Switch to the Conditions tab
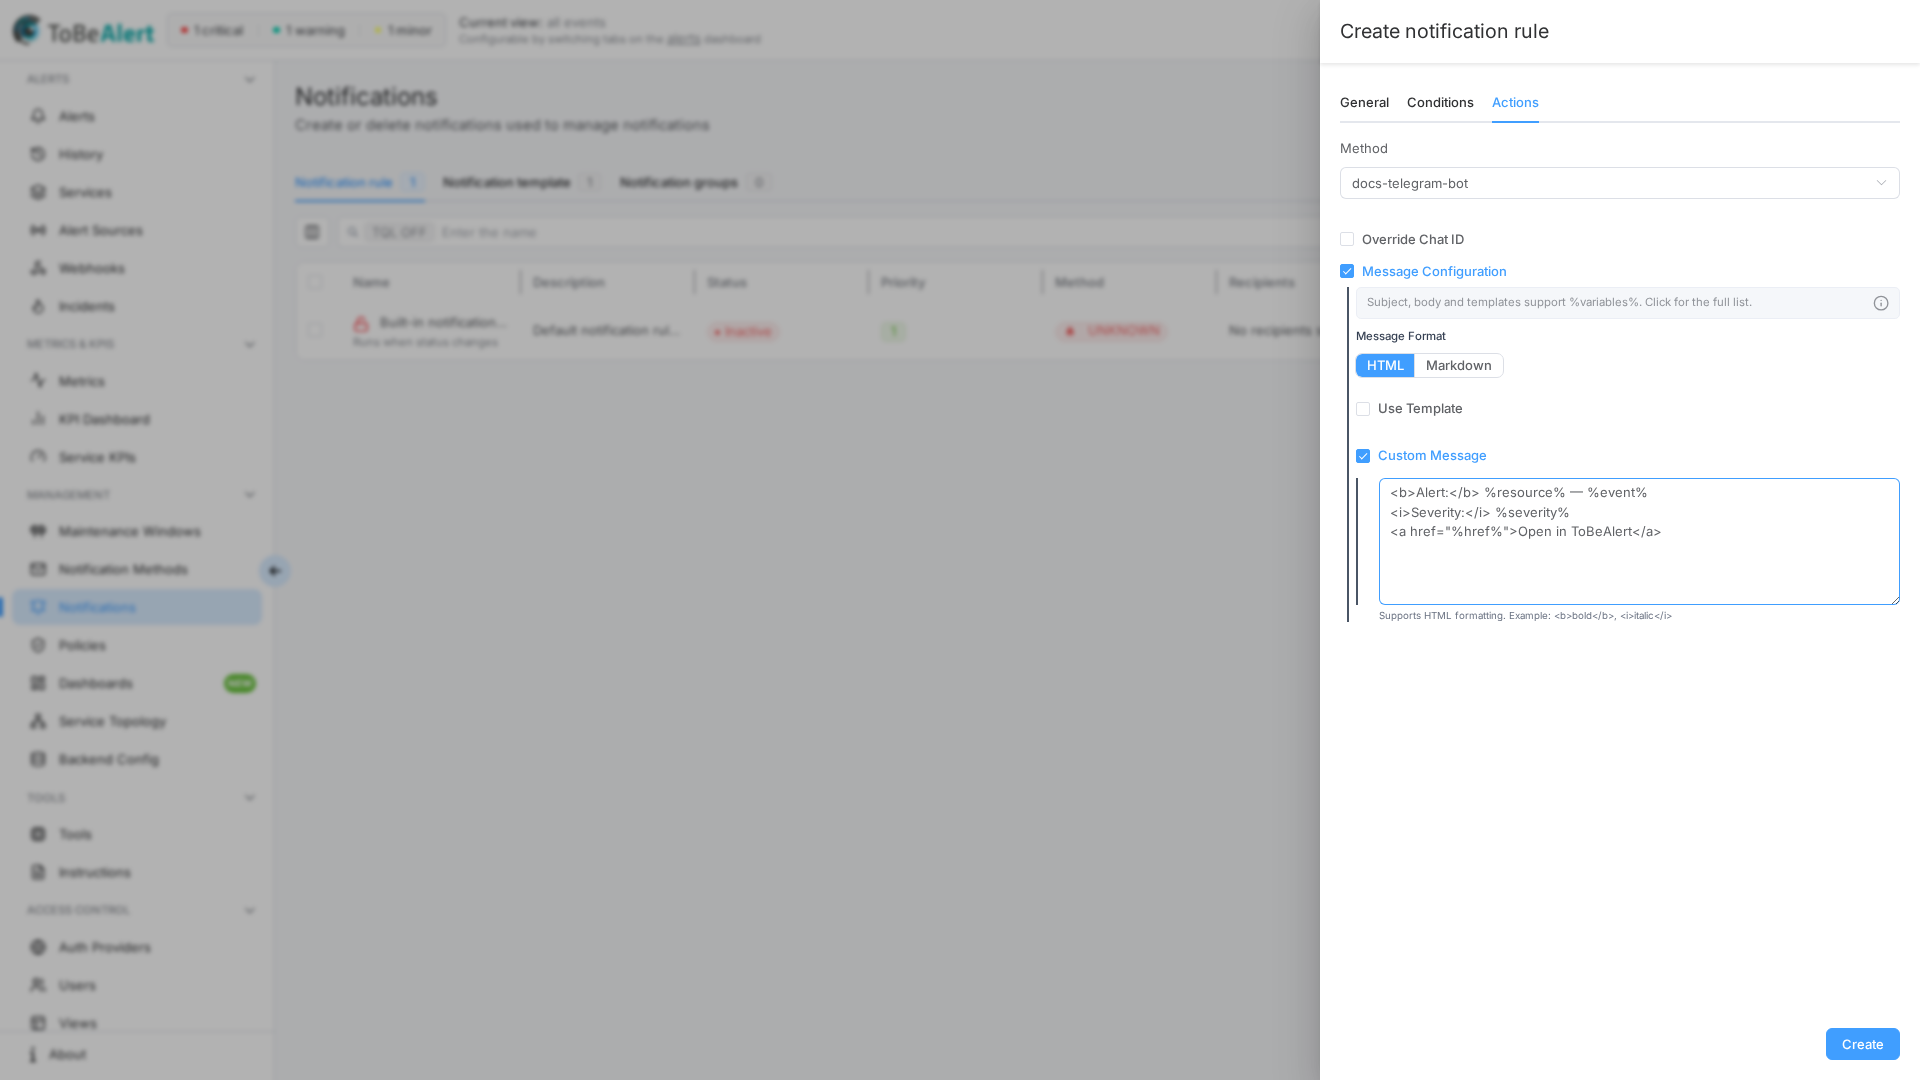The image size is (1920, 1080). 1440,103
